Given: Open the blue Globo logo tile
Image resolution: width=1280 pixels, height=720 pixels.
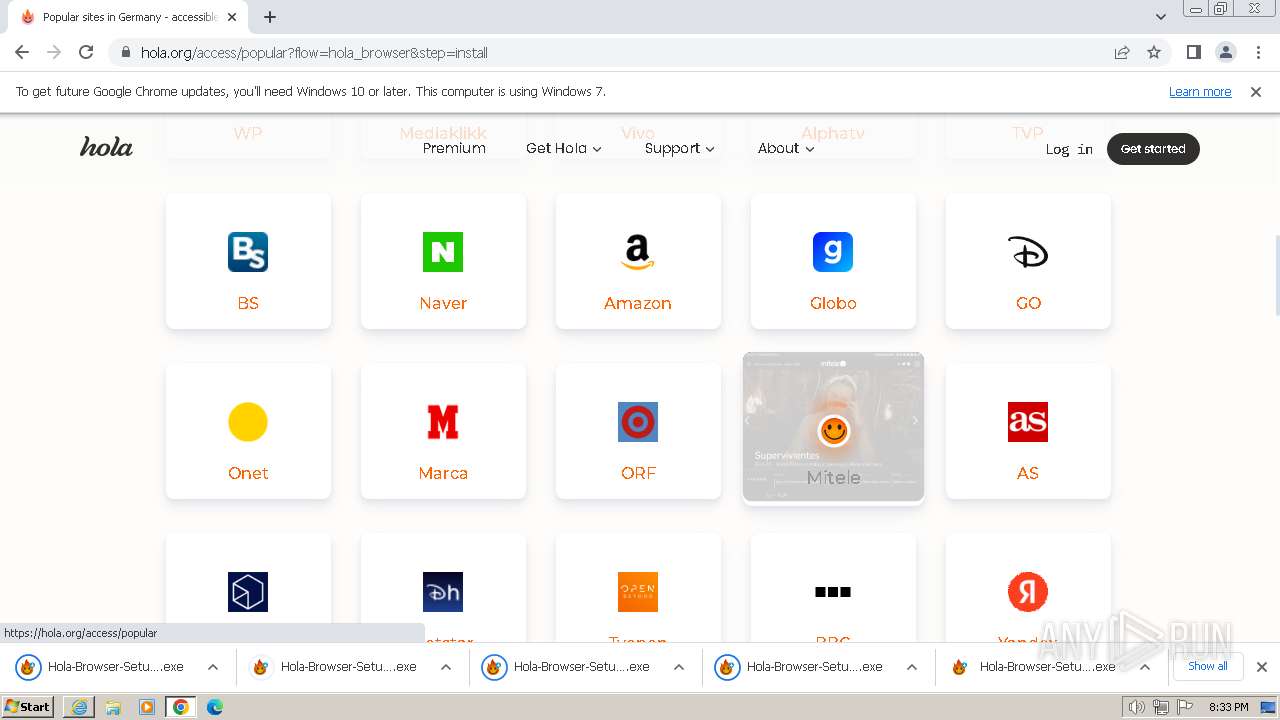Looking at the screenshot, I should coord(833,252).
